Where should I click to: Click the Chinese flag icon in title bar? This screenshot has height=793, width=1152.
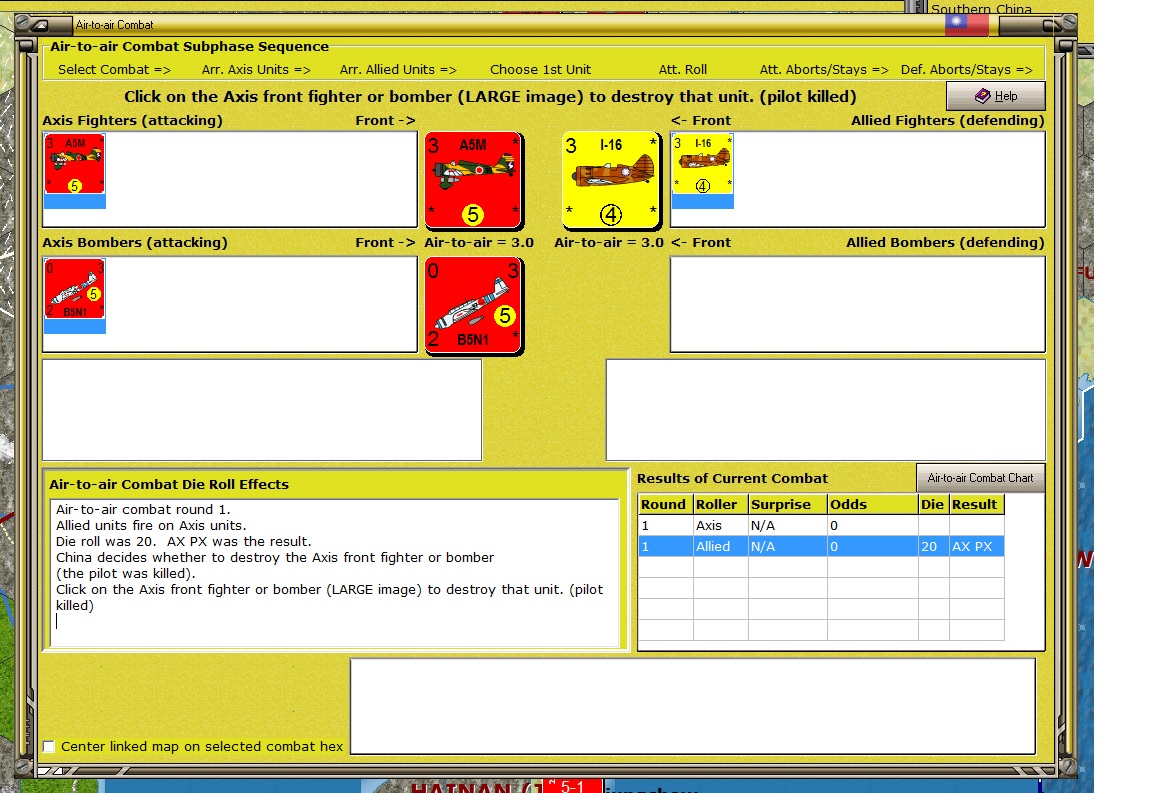click(x=967, y=24)
